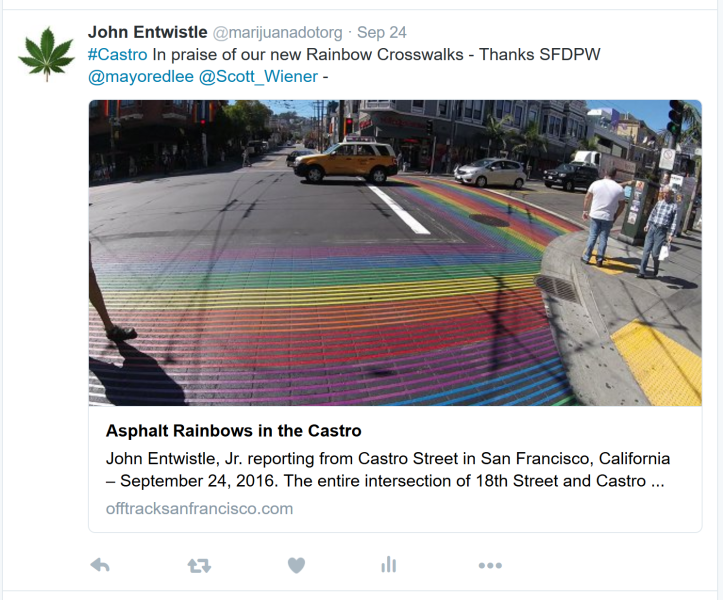
Task: Click the marijuana leaf profile avatar
Action: tap(47, 54)
